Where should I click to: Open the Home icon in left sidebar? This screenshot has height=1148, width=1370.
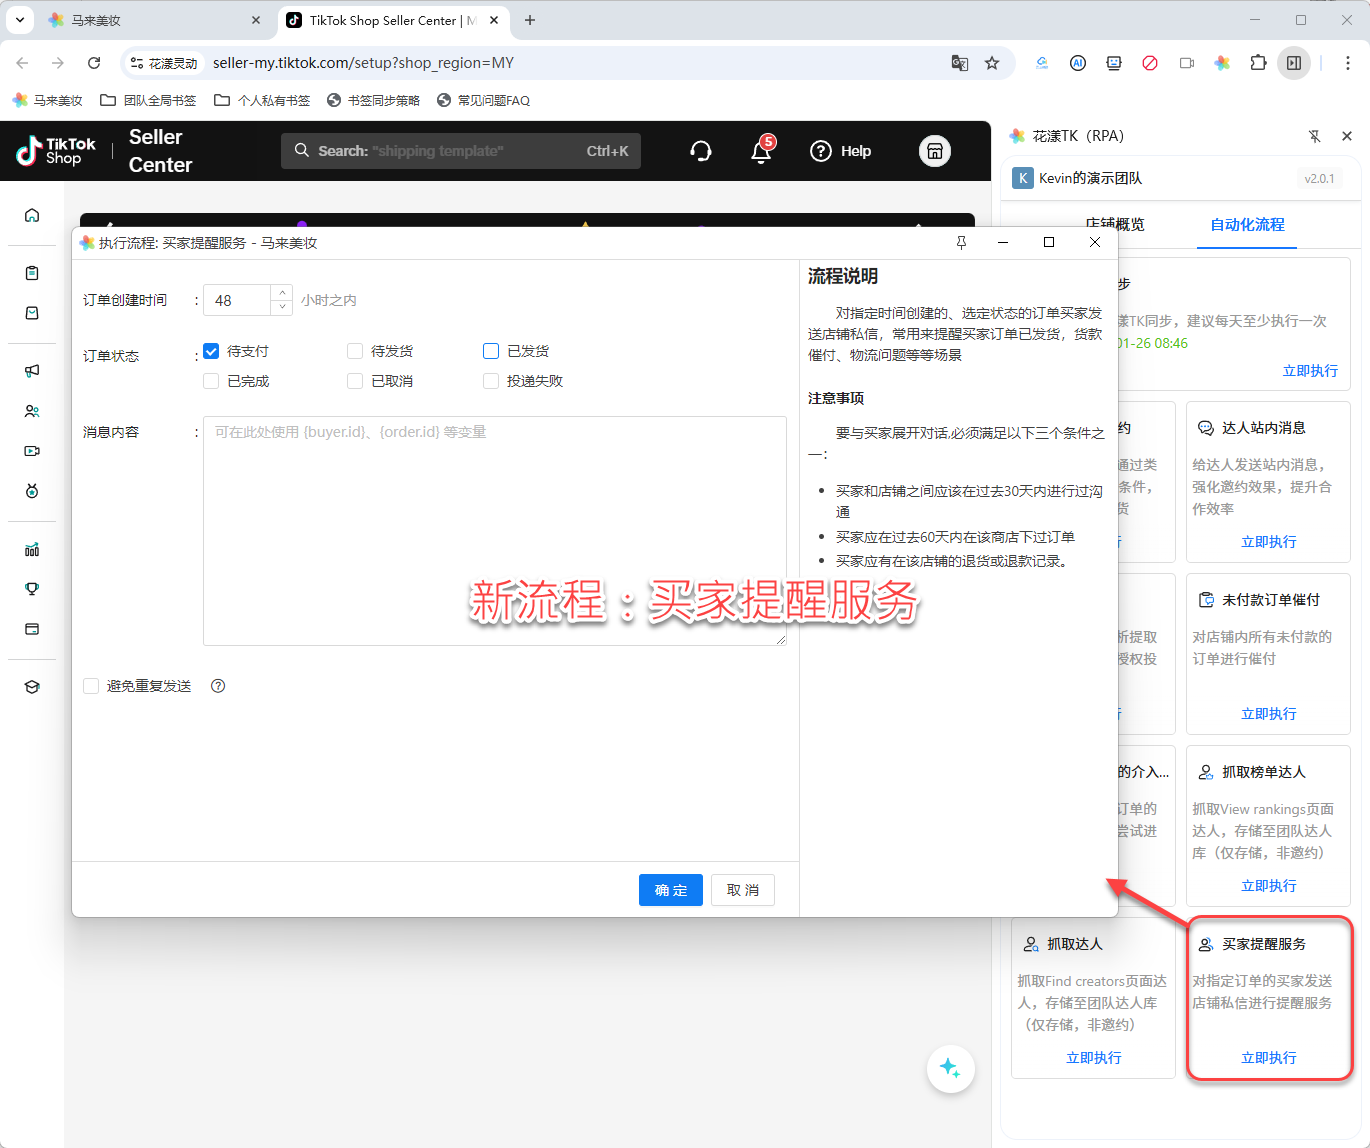tap(32, 215)
